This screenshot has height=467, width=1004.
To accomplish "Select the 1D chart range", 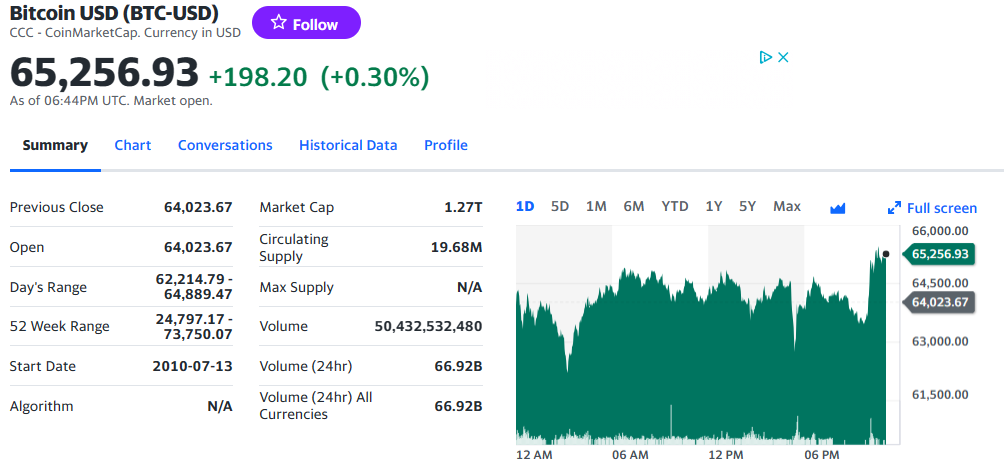I will tap(525, 206).
